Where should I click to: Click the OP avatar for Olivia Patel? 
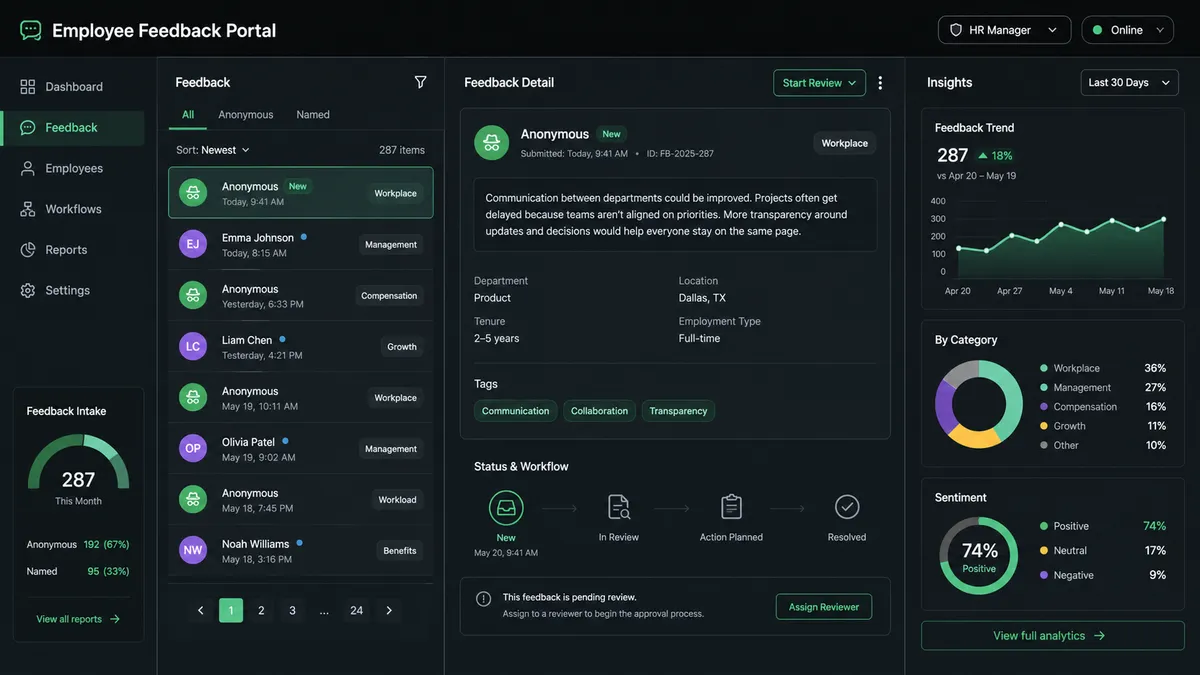[x=193, y=448]
